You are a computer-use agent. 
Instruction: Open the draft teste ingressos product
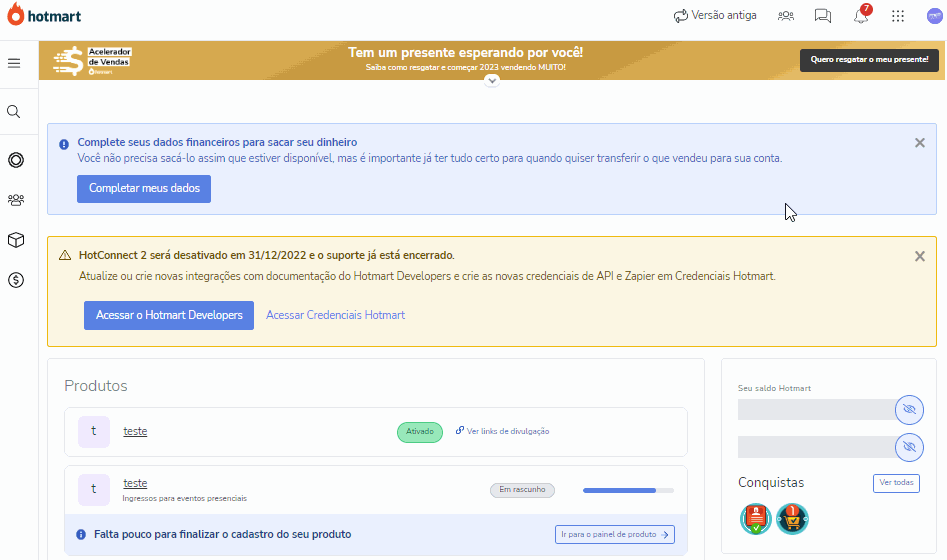(135, 483)
